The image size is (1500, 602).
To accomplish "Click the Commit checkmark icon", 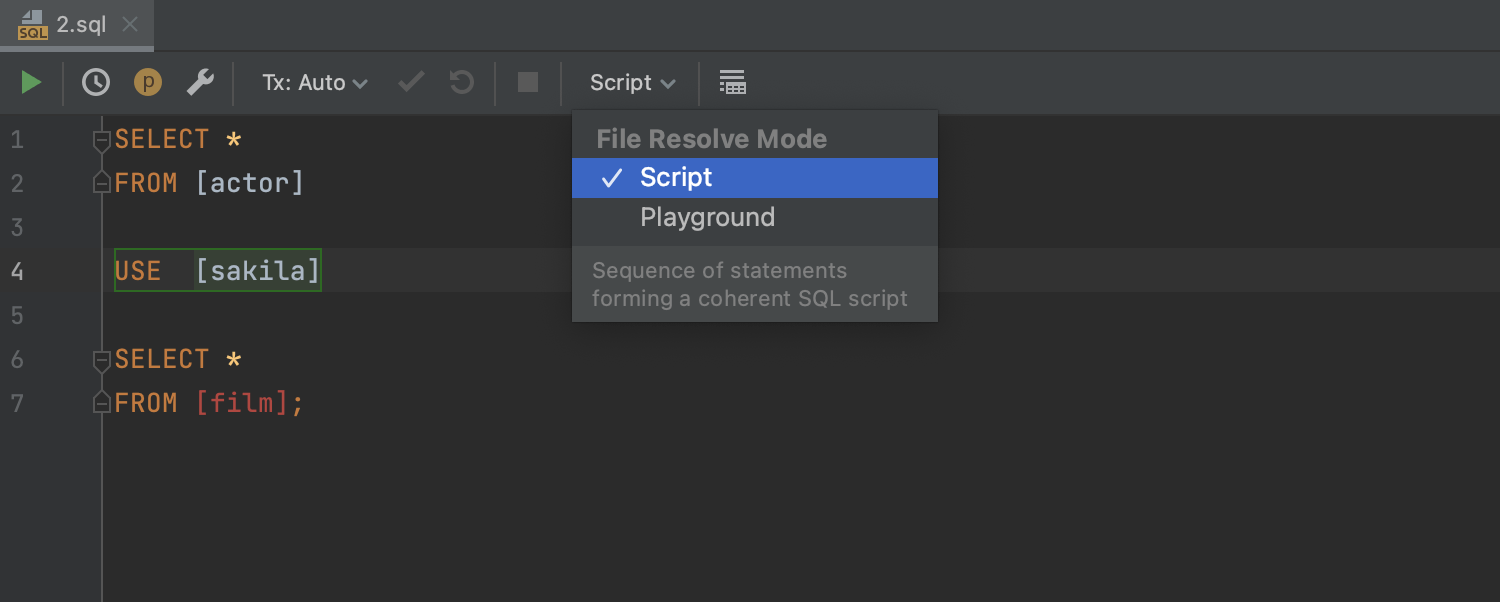I will [411, 82].
